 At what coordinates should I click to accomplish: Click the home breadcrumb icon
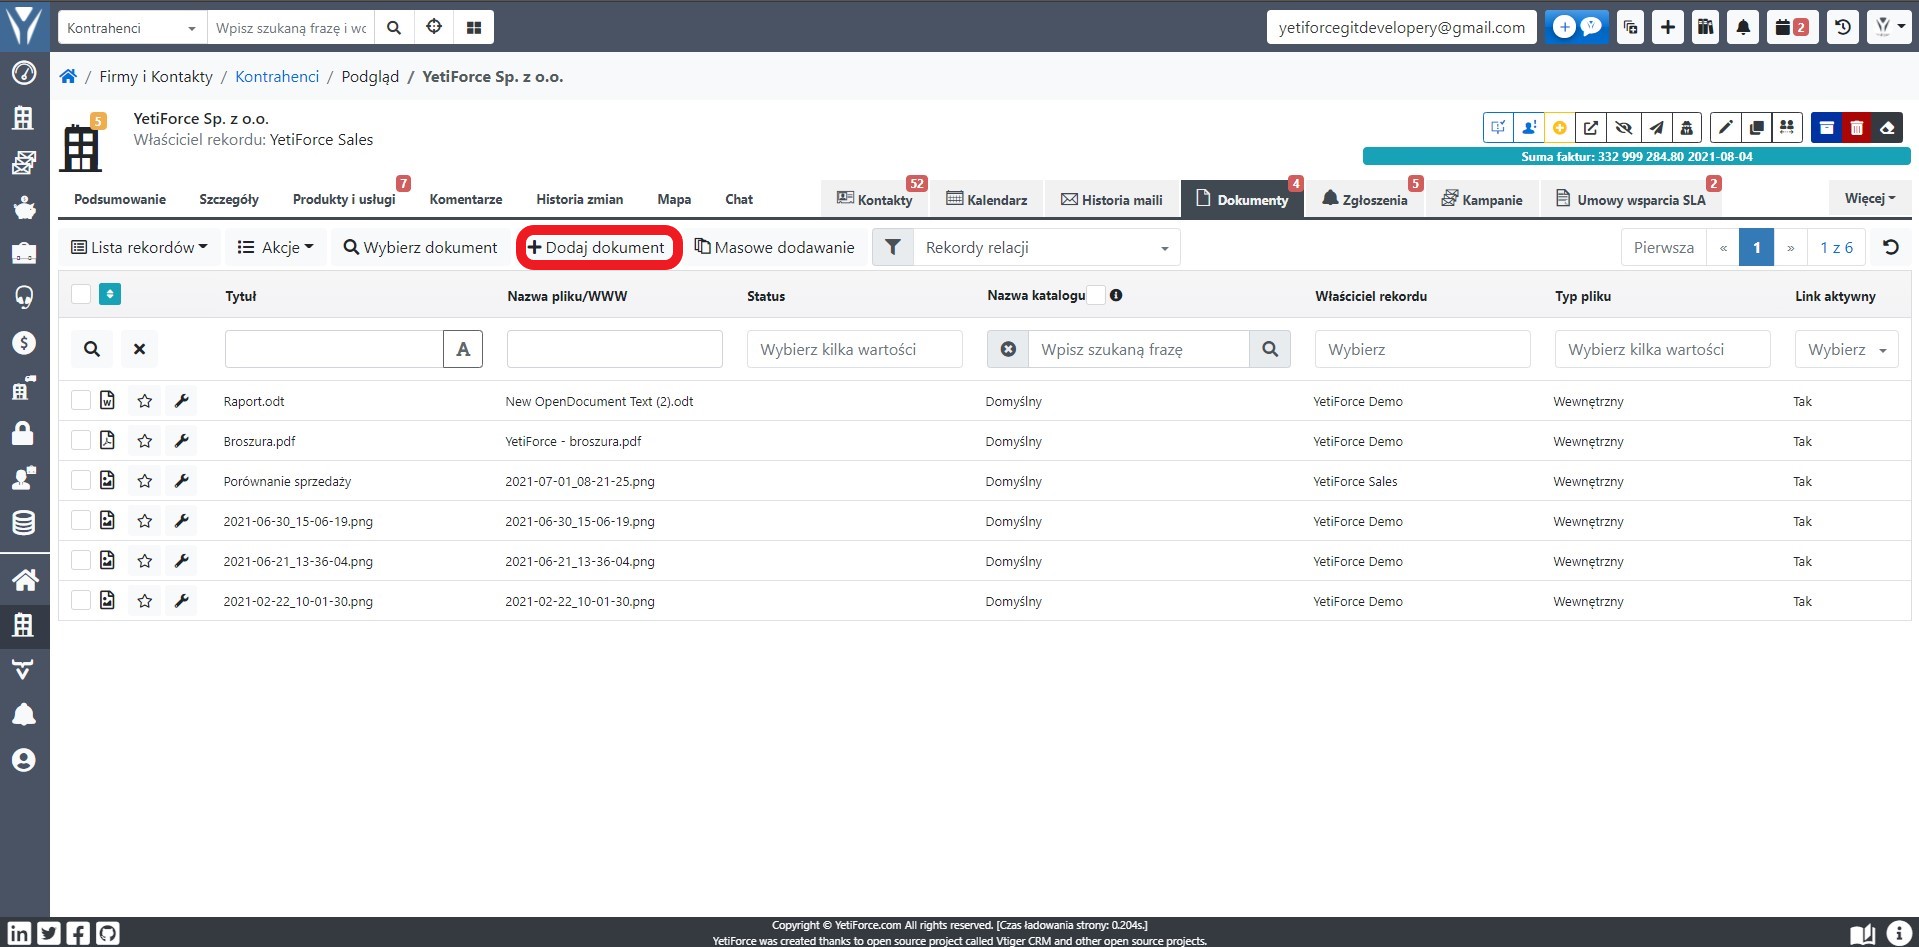tap(68, 77)
